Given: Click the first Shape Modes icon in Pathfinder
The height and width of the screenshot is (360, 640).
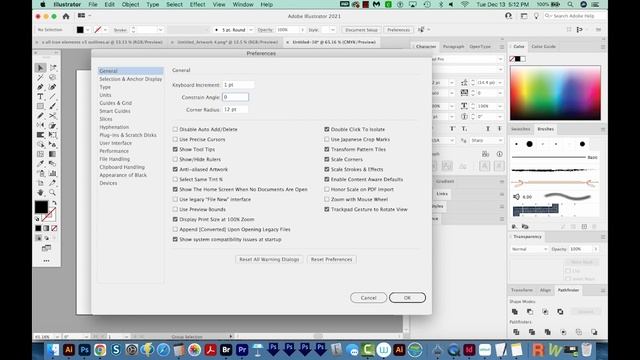Looking at the screenshot, I should pos(515,312).
